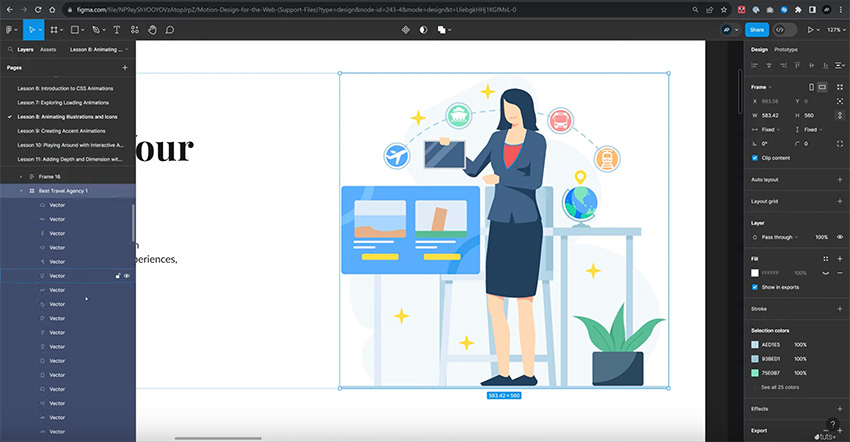
Task: Open page Lesson 7: Exploring Loading Animations
Action: (x=63, y=103)
